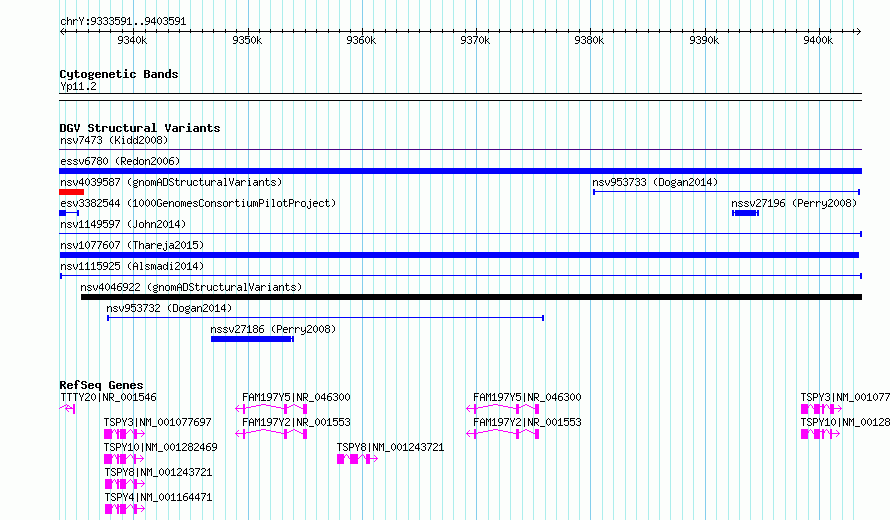The height and width of the screenshot is (520, 890).
Task: Click the nsv4046922 (gnomADStructuralVariants) label
Action: coord(191,287)
